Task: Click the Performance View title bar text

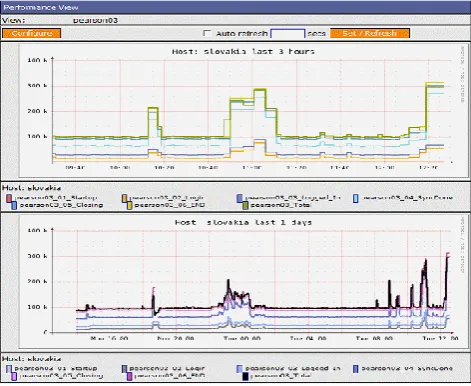Action: tap(41, 7)
